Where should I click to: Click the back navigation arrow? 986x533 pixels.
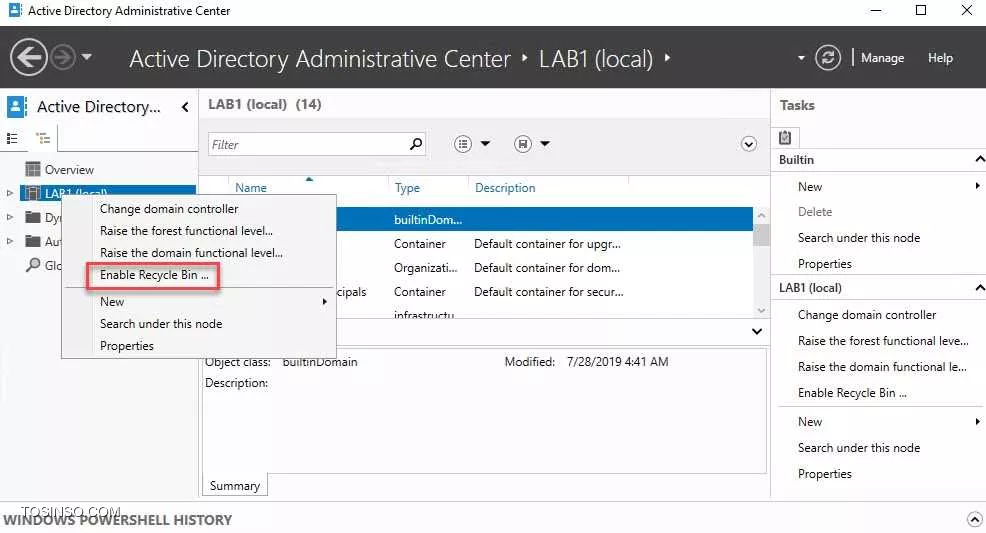click(29, 57)
